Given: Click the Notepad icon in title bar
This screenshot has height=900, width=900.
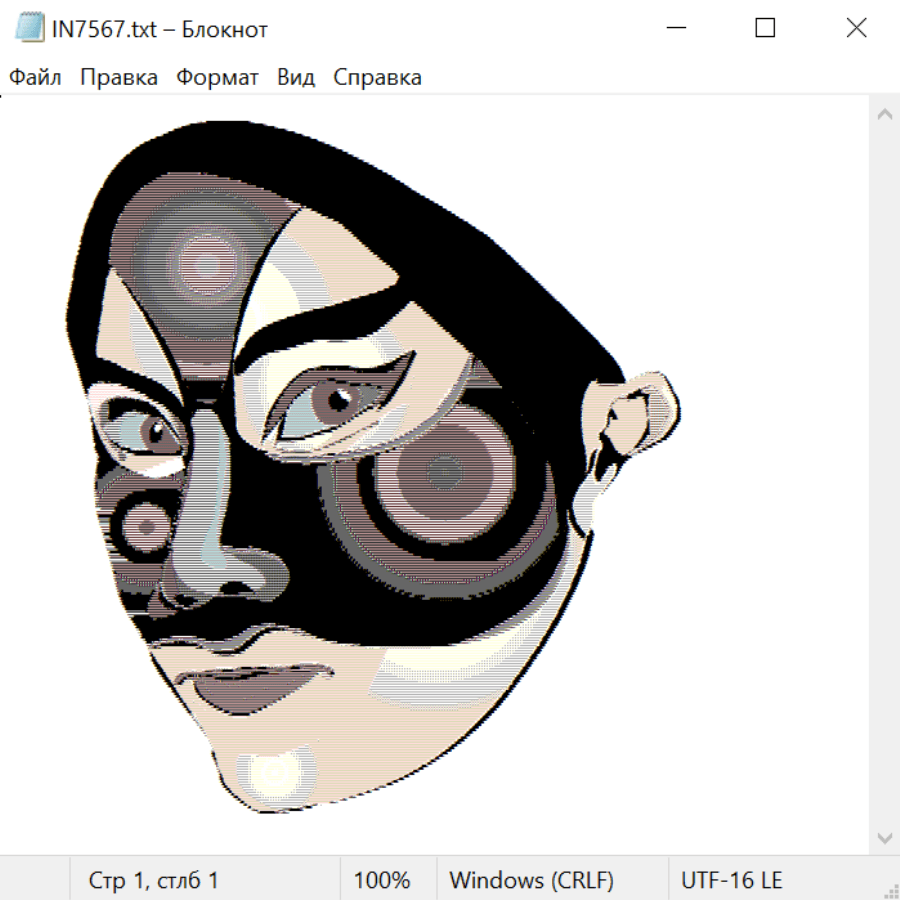Looking at the screenshot, I should click(x=30, y=29).
